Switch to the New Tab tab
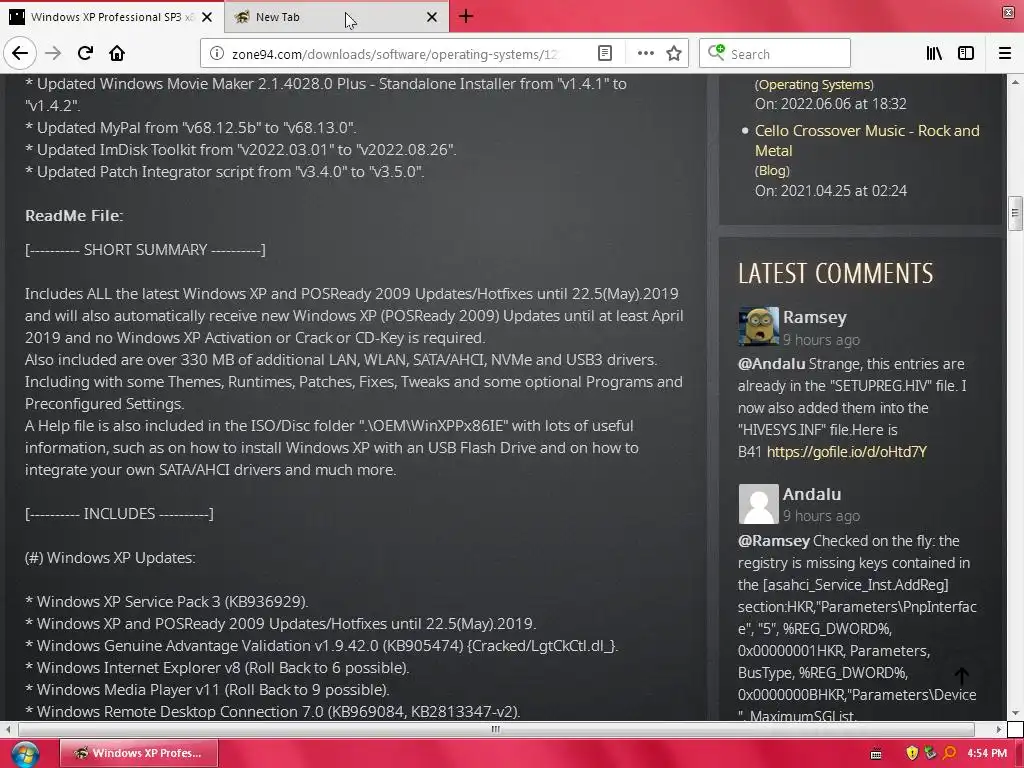 (336, 17)
